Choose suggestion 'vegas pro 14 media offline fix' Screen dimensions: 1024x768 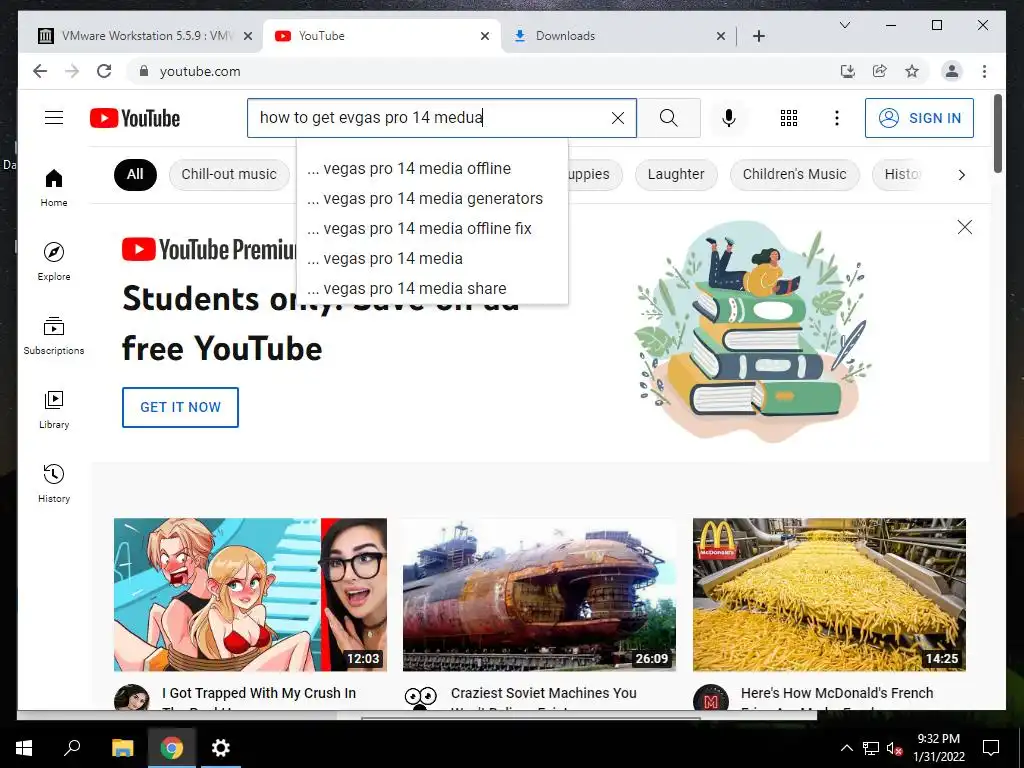(x=432, y=229)
